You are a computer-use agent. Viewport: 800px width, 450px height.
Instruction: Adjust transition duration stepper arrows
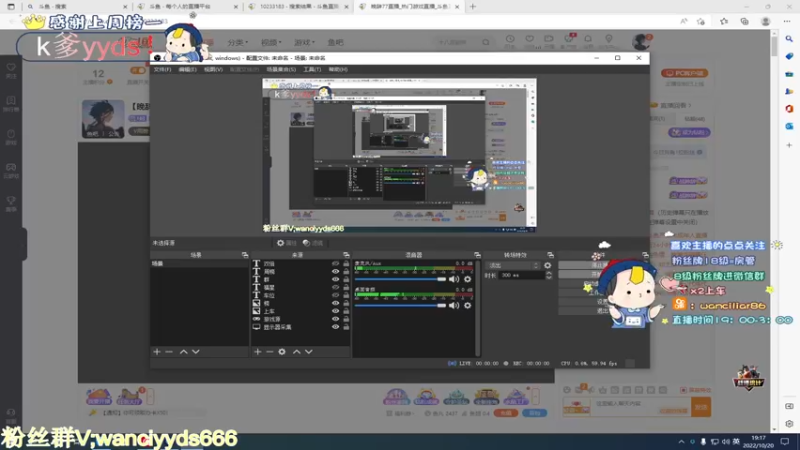point(548,275)
